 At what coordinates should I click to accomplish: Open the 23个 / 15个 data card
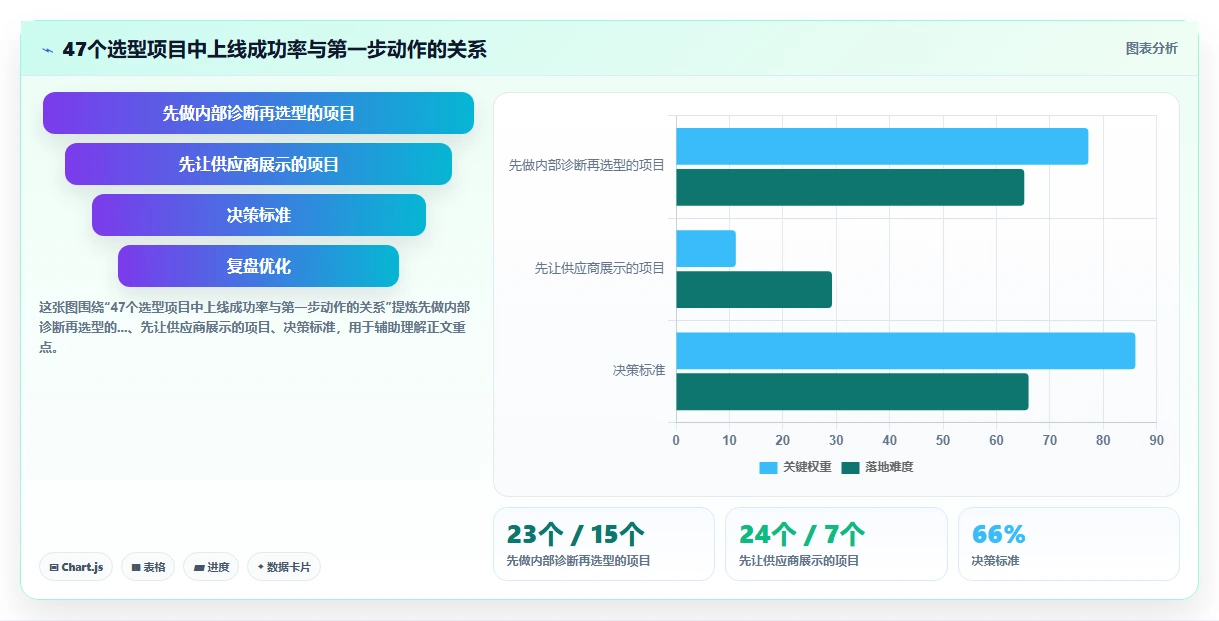point(604,544)
